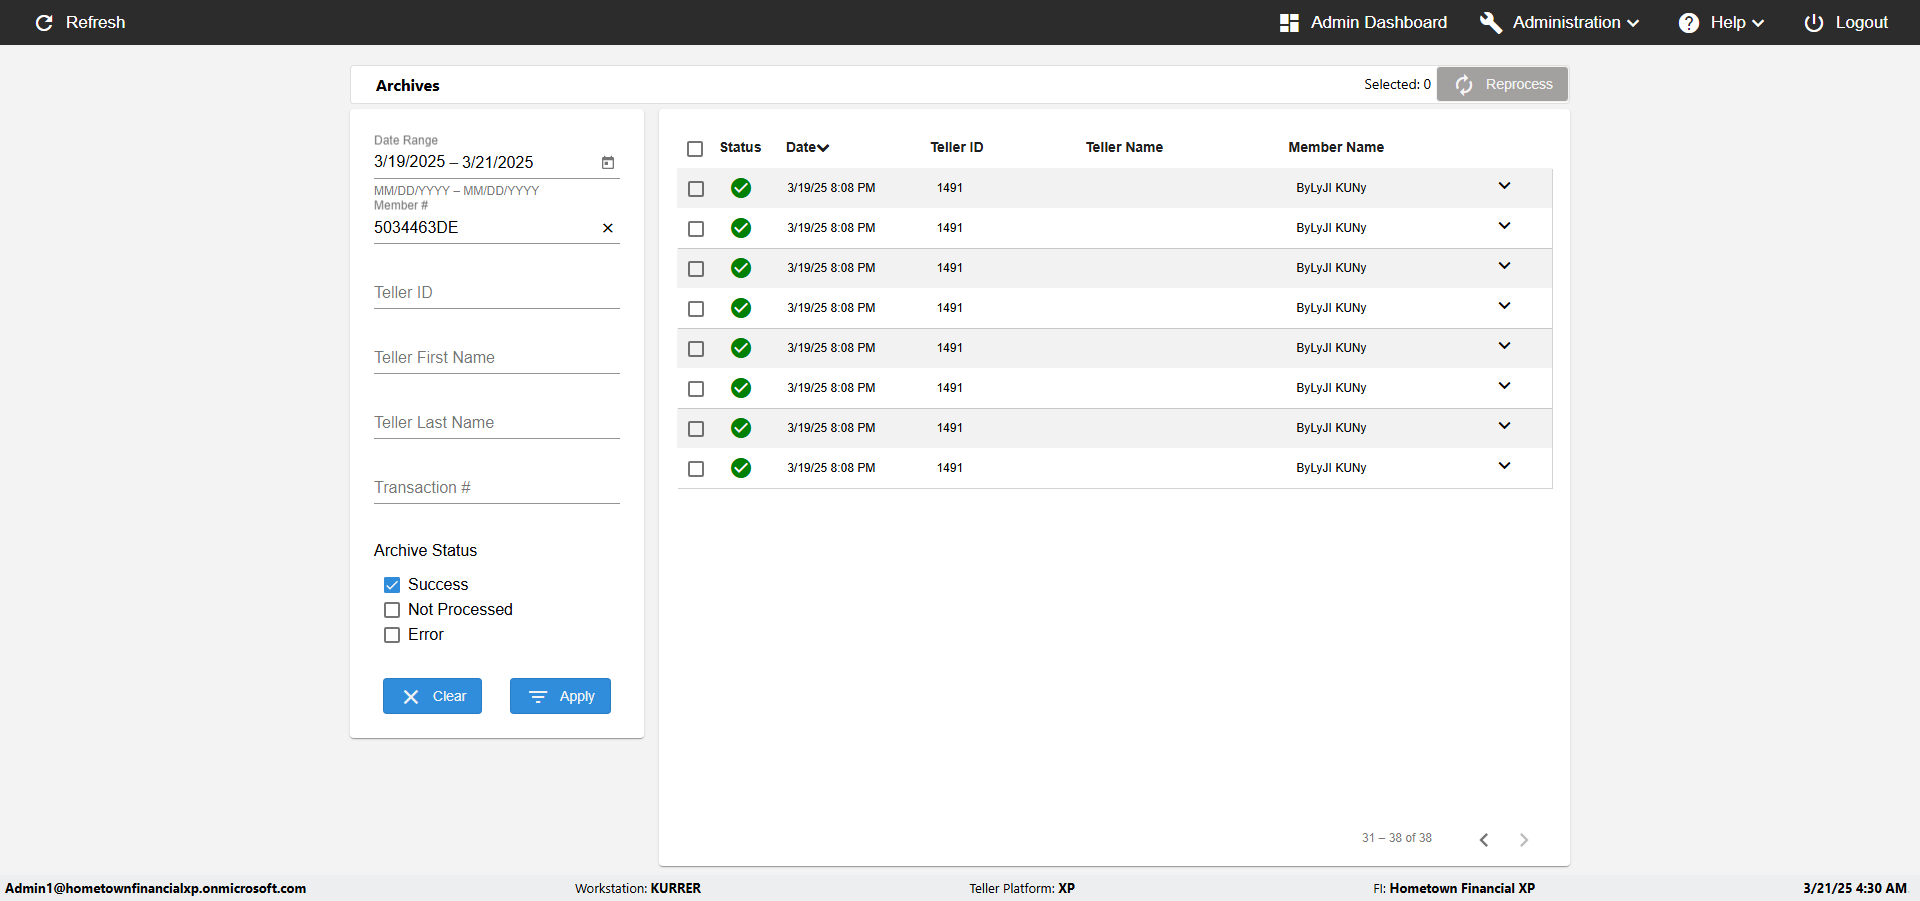The height and width of the screenshot is (901, 1920).
Task: Expand the first archive row details
Action: [x=1504, y=186]
